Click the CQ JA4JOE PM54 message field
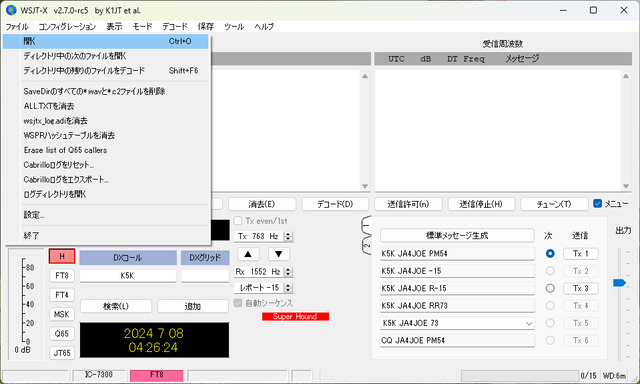Image resolution: width=640 pixels, height=384 pixels. [457, 340]
